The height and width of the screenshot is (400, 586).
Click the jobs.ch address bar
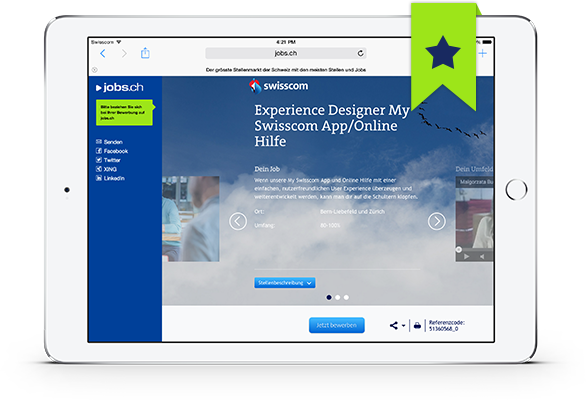coord(286,53)
